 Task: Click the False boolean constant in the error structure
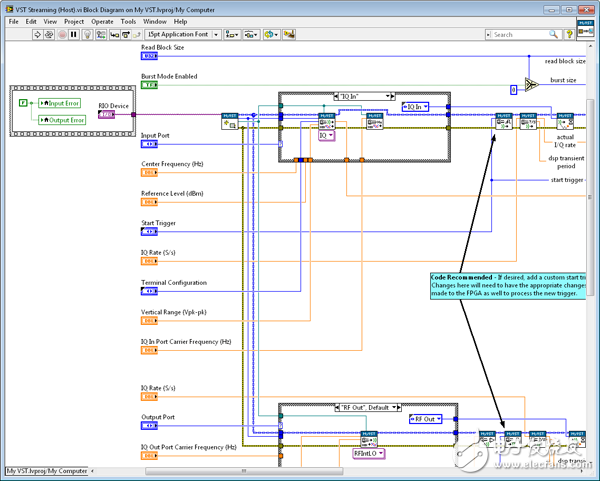[25, 102]
